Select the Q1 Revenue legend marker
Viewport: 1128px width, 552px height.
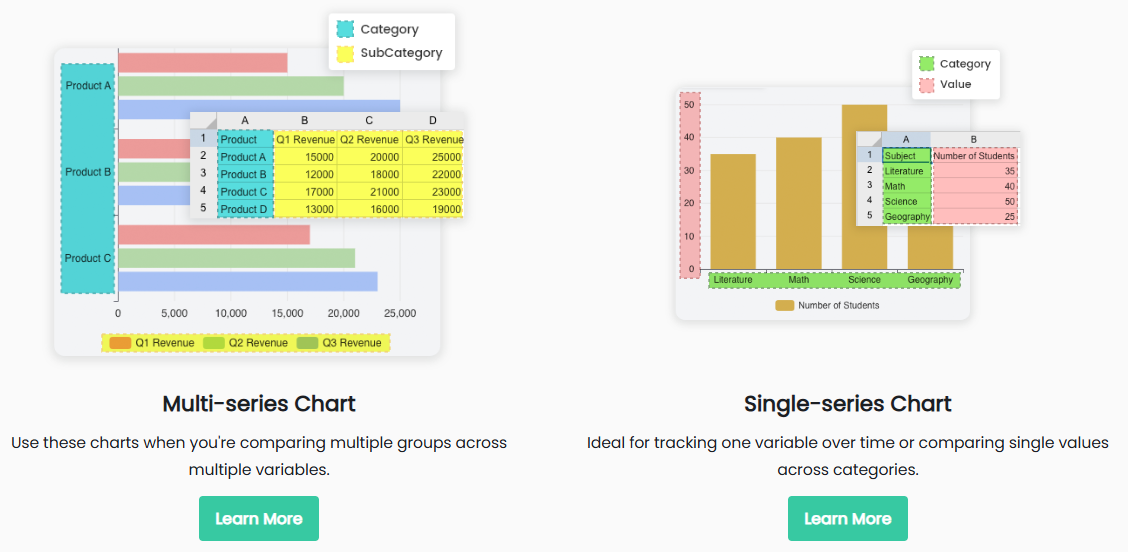(x=120, y=343)
